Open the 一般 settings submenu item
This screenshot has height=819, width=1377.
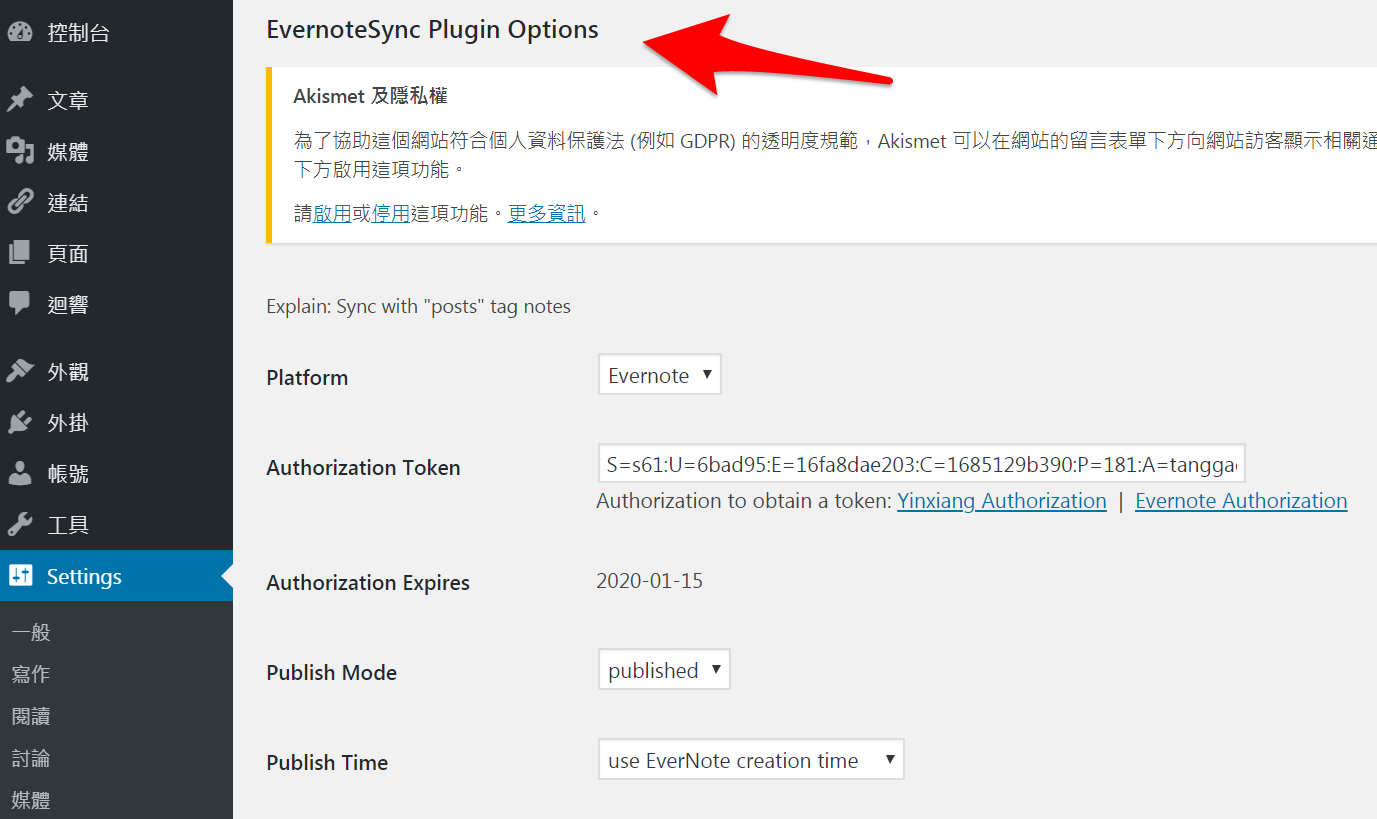pyautogui.click(x=31, y=633)
